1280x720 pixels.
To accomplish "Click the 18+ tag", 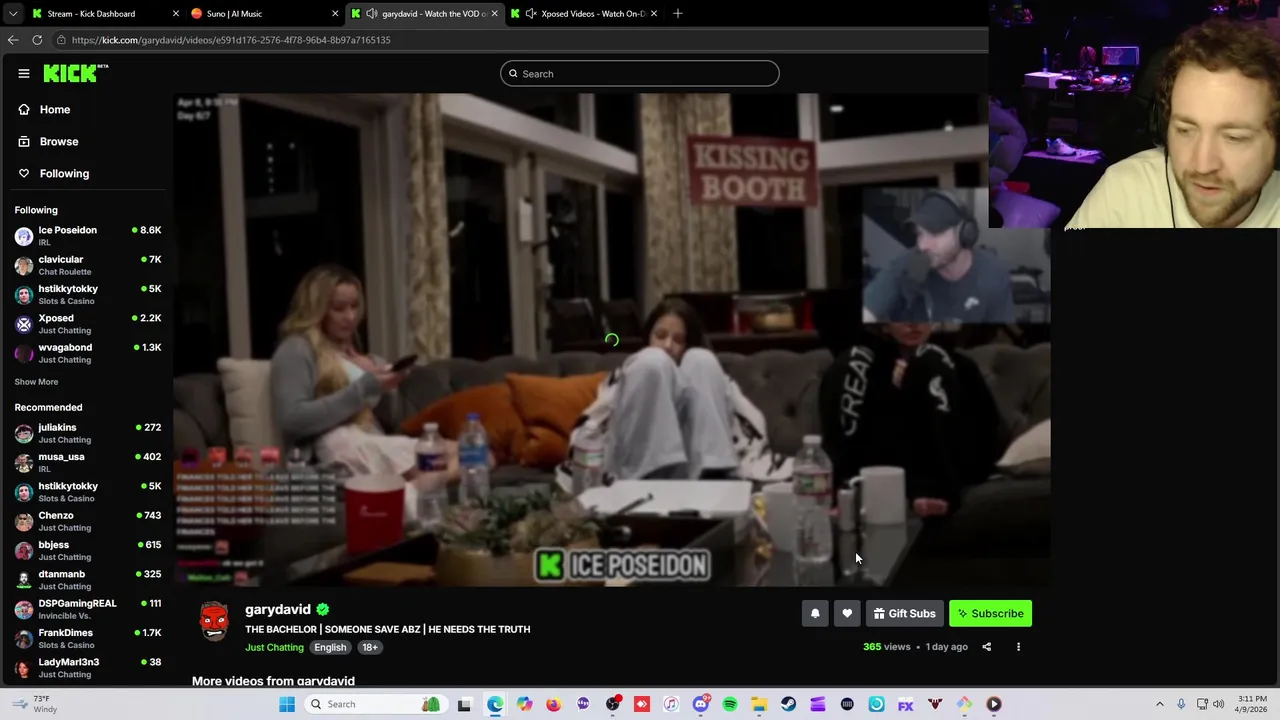I will (370, 647).
